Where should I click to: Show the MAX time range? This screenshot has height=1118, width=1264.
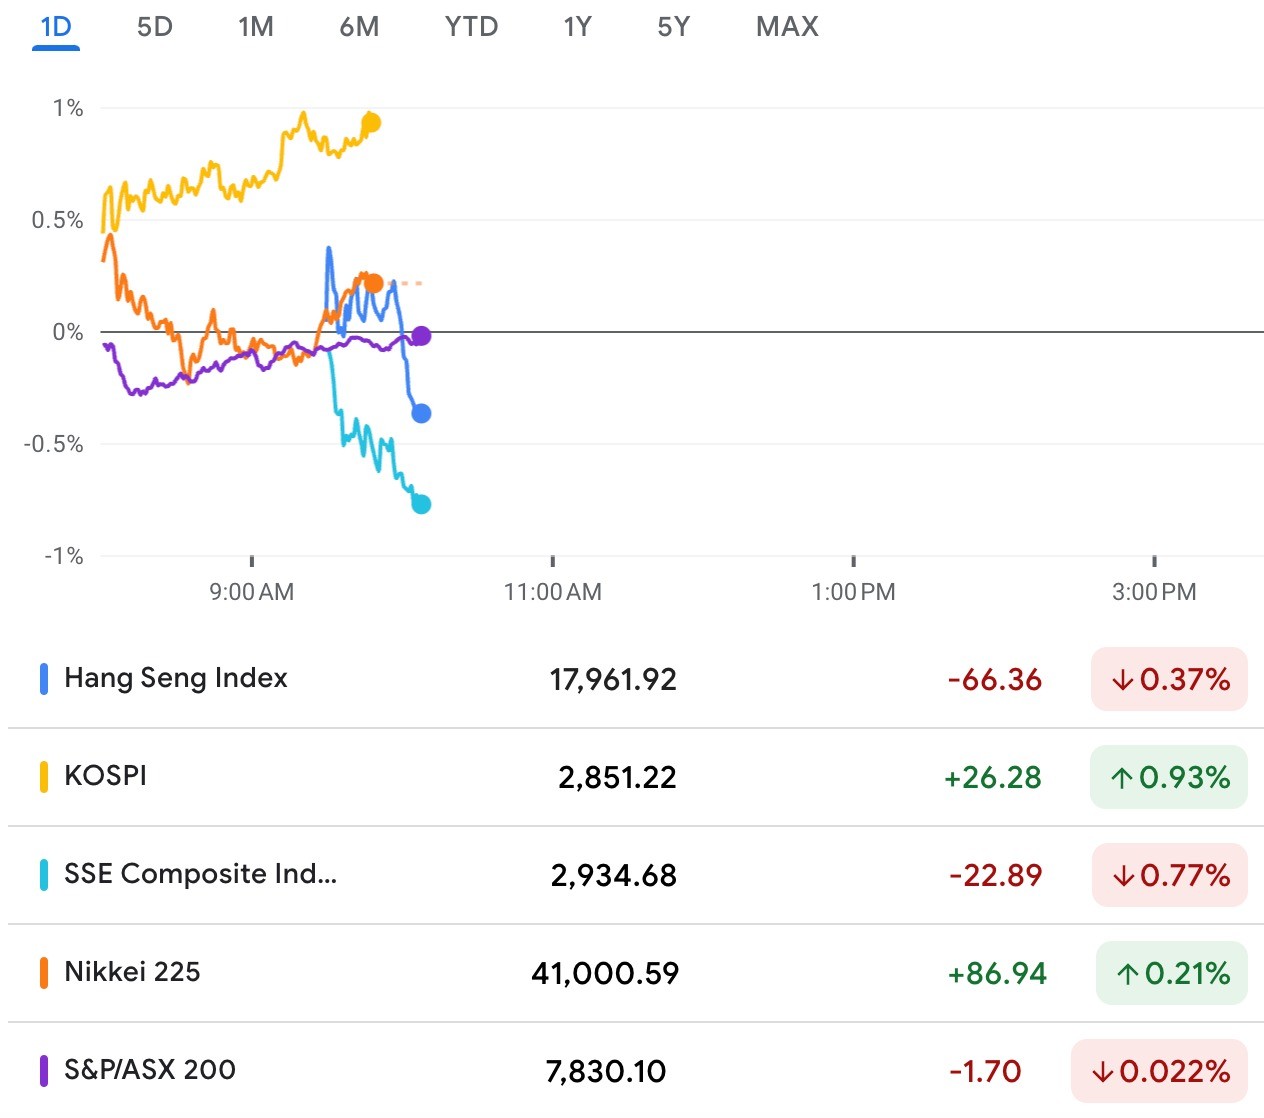787,27
